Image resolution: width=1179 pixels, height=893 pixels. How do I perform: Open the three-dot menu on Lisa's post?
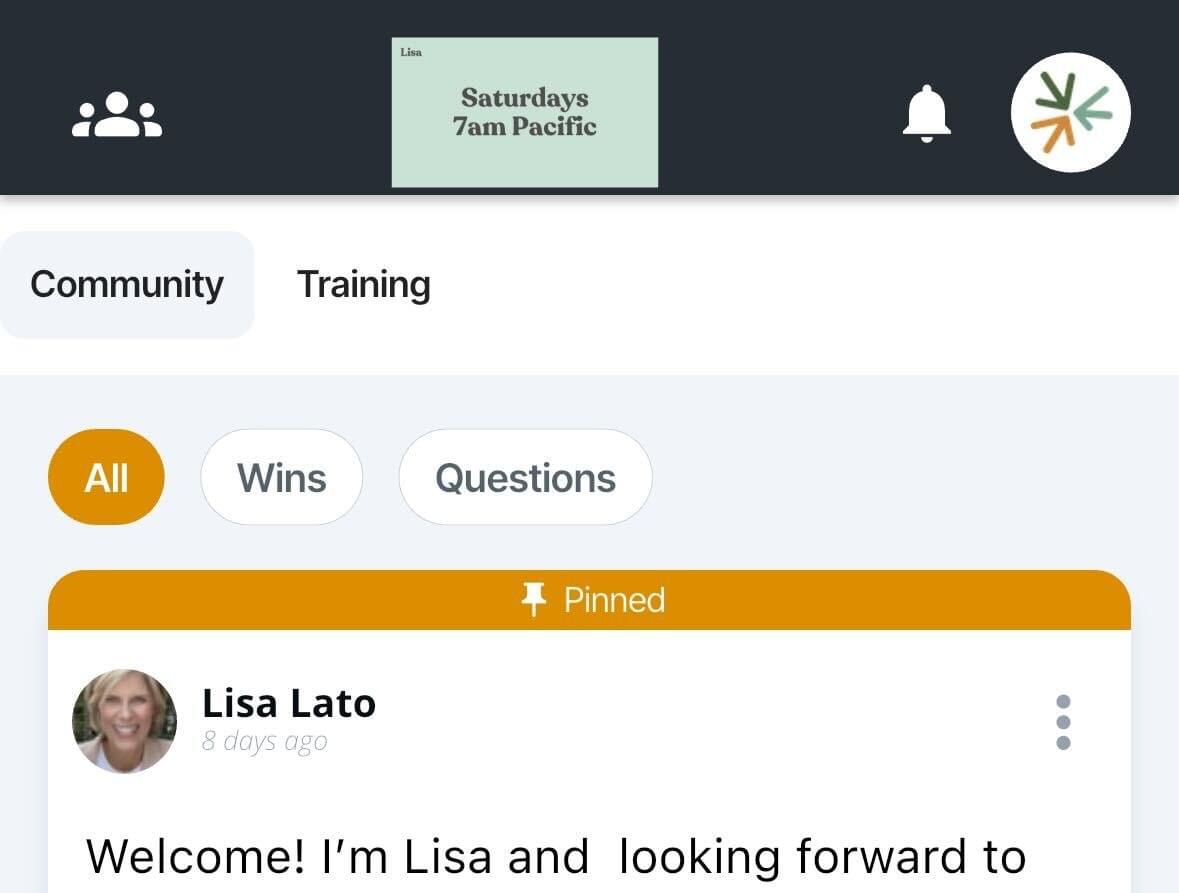1063,722
